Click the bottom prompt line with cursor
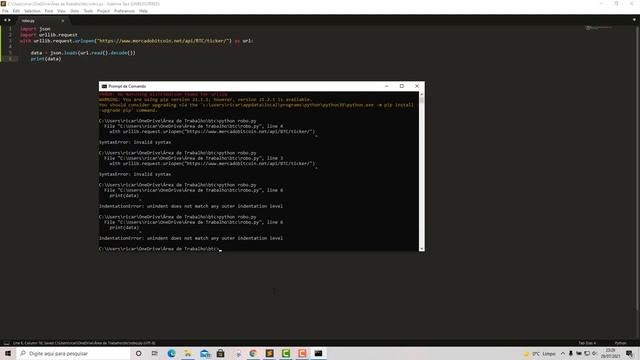The height and width of the screenshot is (360, 640). [x=160, y=249]
